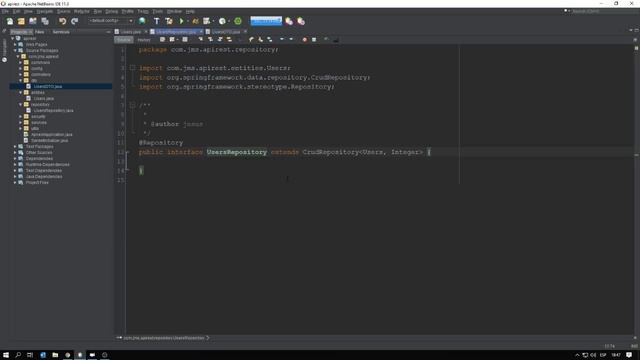Click the New Project toolbar icon

(x=21, y=21)
